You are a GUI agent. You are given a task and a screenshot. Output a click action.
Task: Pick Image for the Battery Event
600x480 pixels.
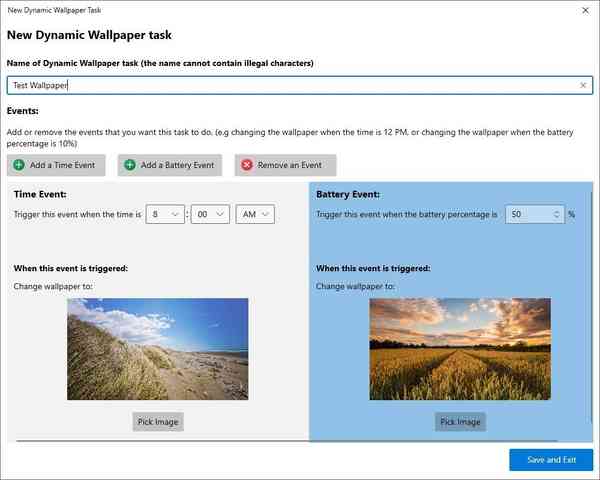click(x=460, y=422)
